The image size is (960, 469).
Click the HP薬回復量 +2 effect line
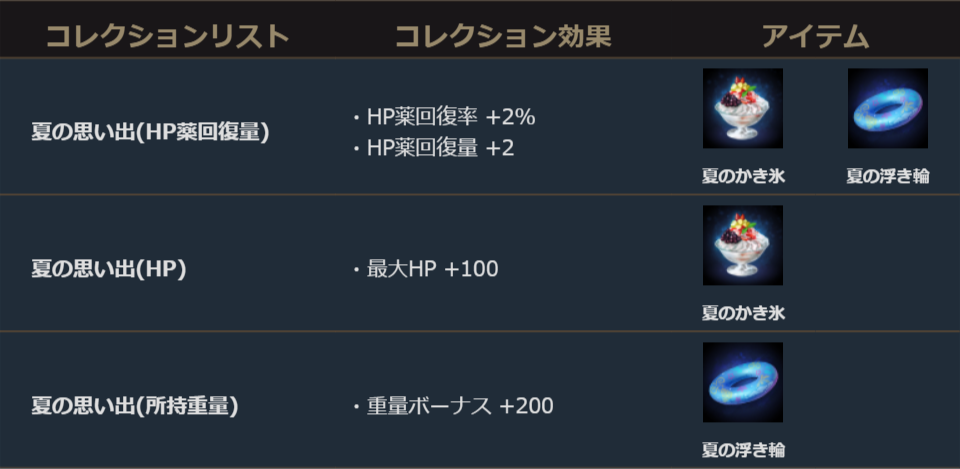(441, 148)
